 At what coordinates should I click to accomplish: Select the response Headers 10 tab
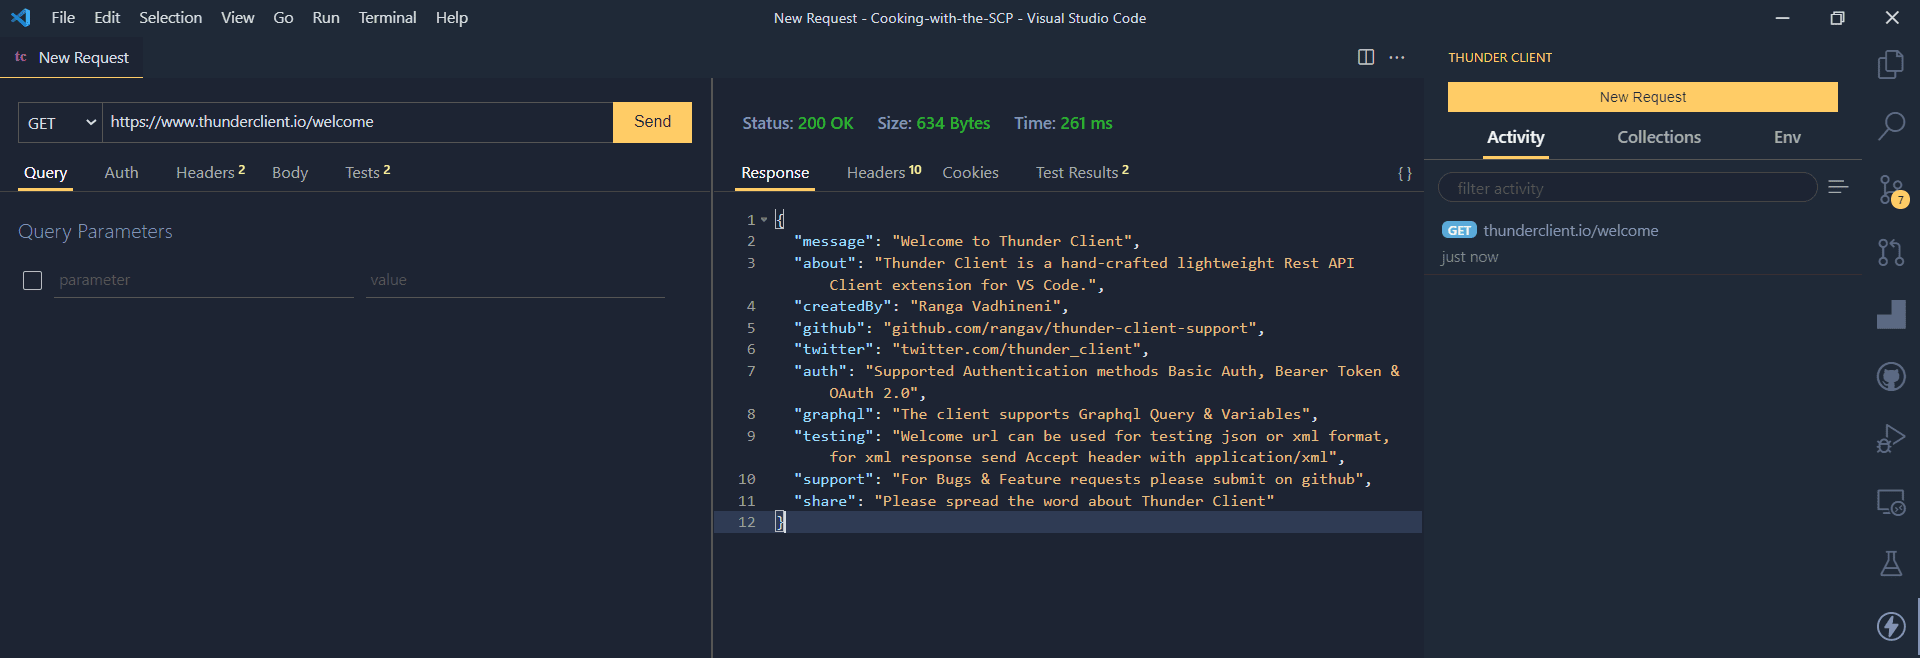[883, 173]
